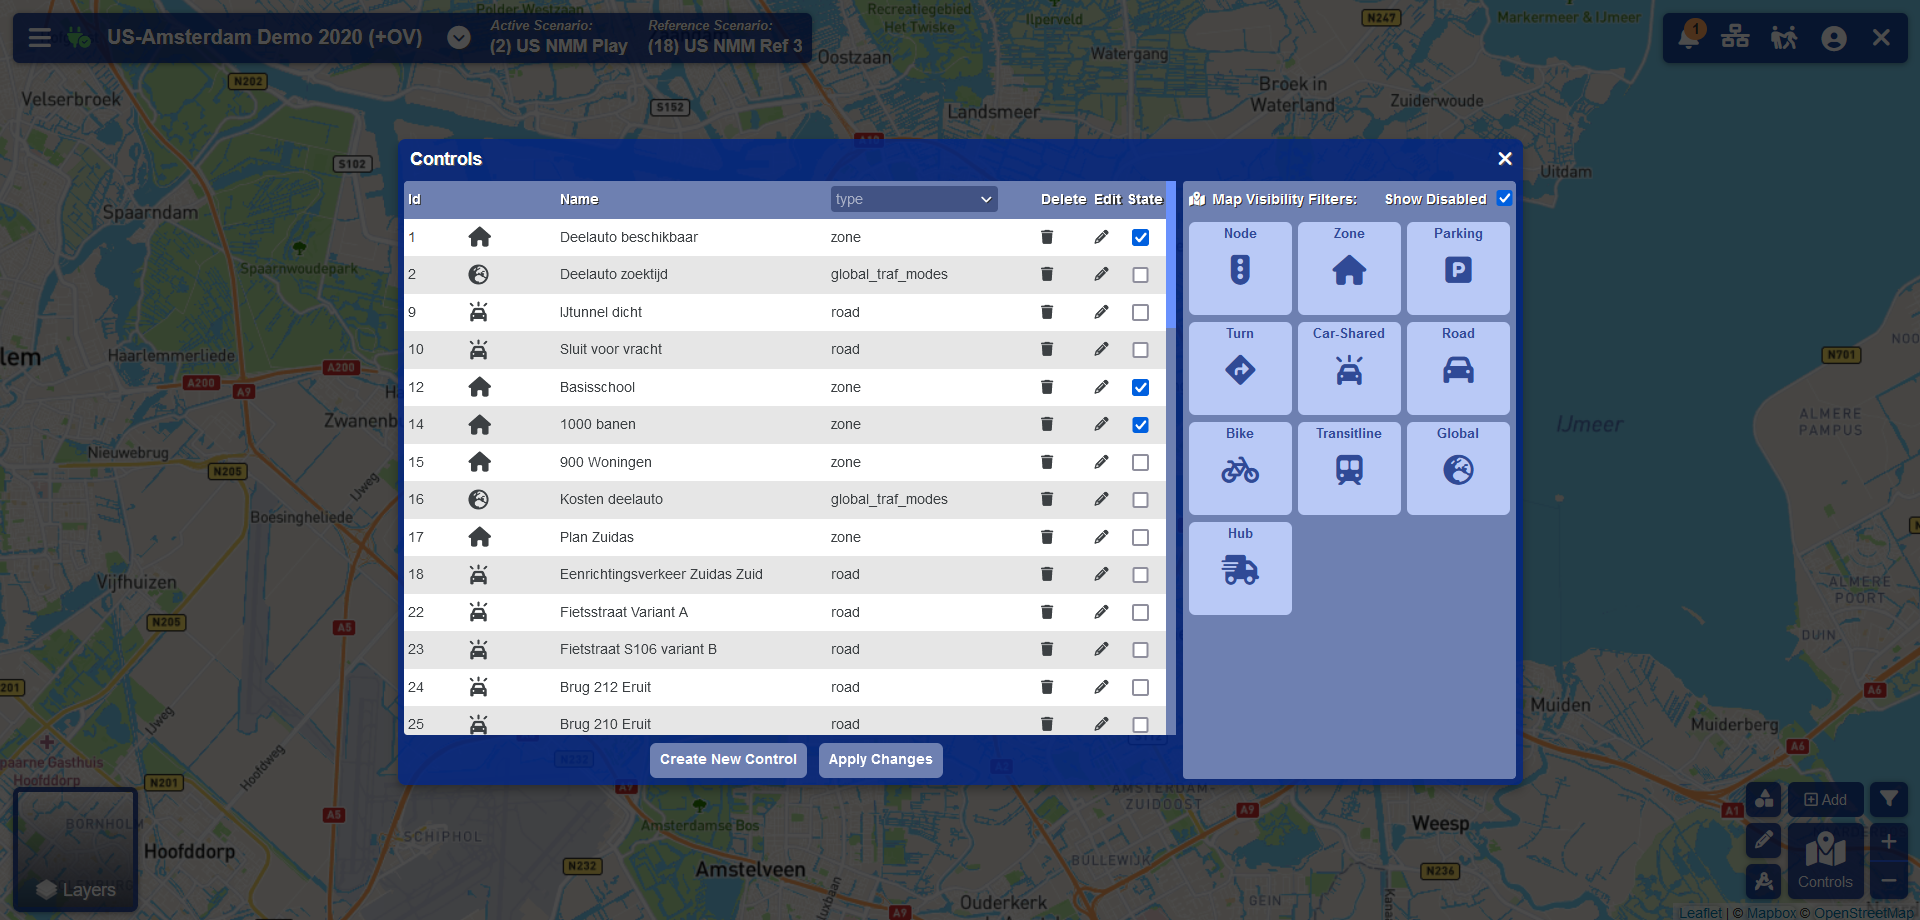Click Create New Control button
Image resolution: width=1920 pixels, height=920 pixels.
(728, 760)
